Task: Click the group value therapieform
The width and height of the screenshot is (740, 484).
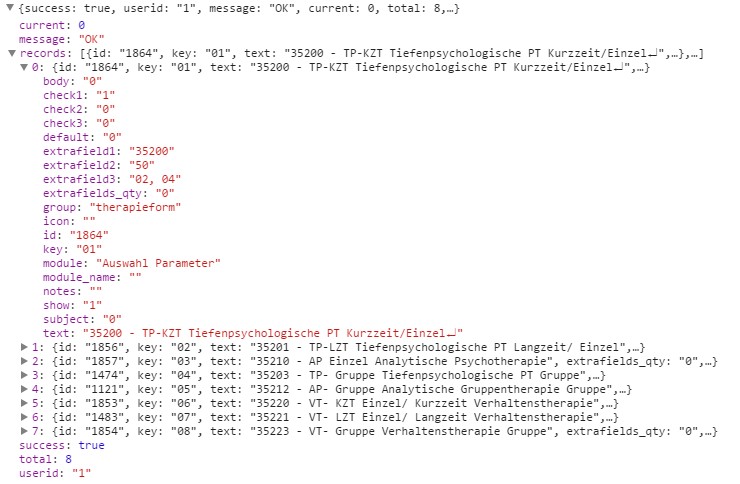Action: (135, 207)
